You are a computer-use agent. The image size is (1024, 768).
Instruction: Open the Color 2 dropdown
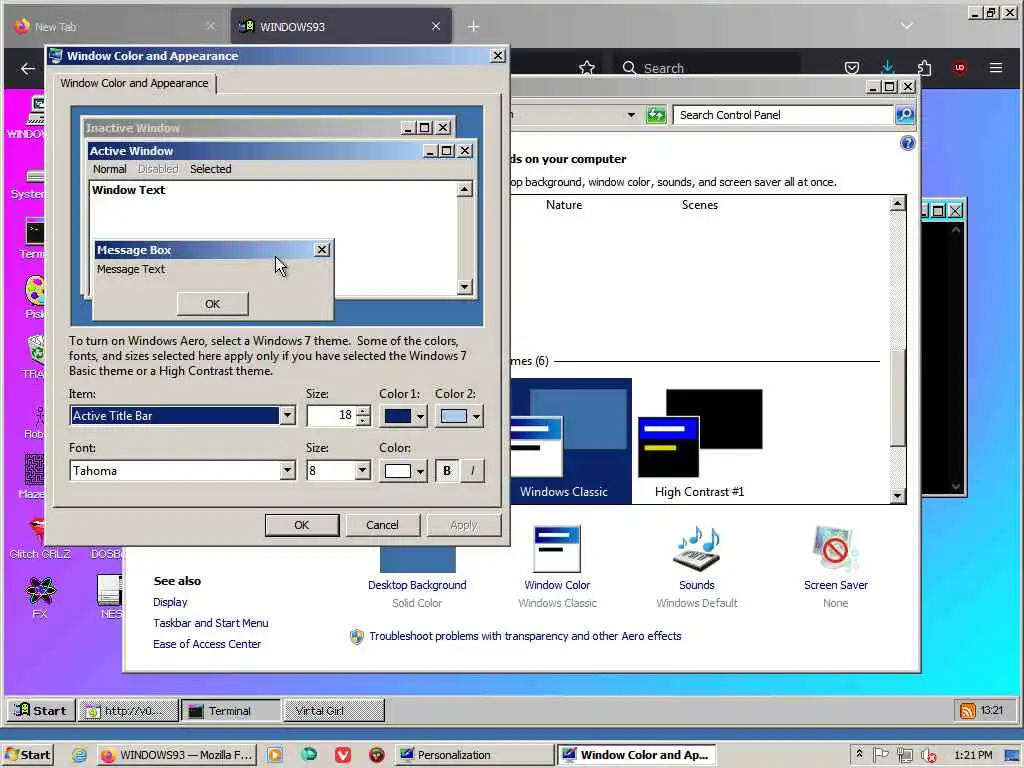click(459, 416)
